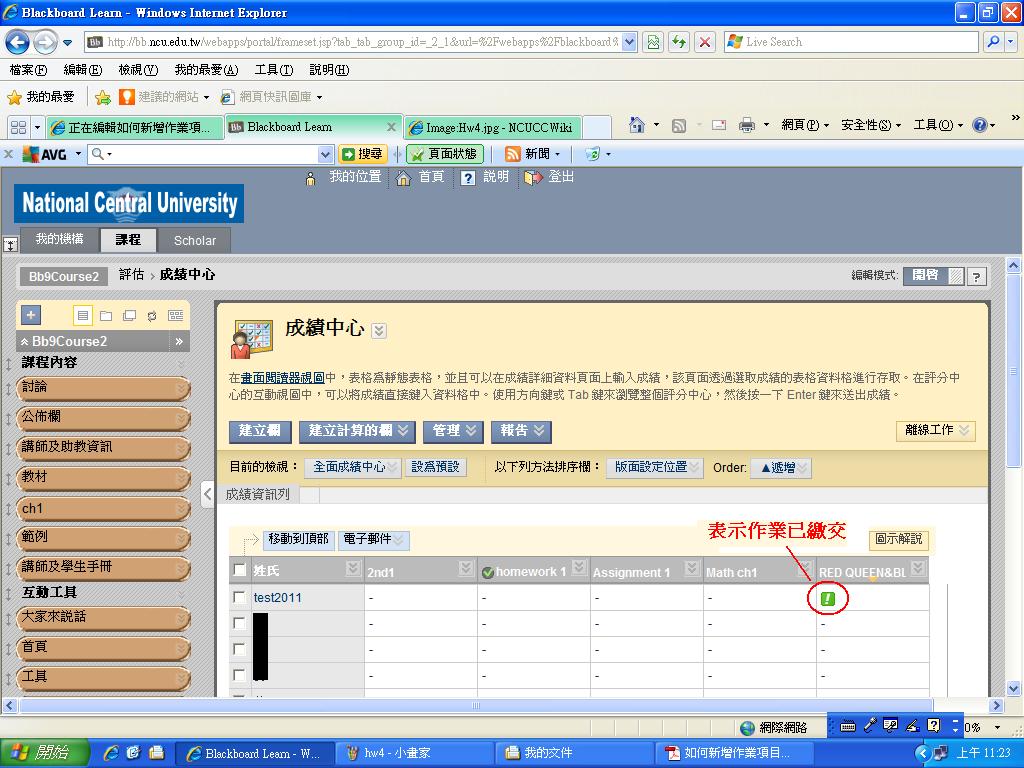1024x768 pixels.
Task: Click the green needs-grading exclamation icon
Action: (x=828, y=599)
